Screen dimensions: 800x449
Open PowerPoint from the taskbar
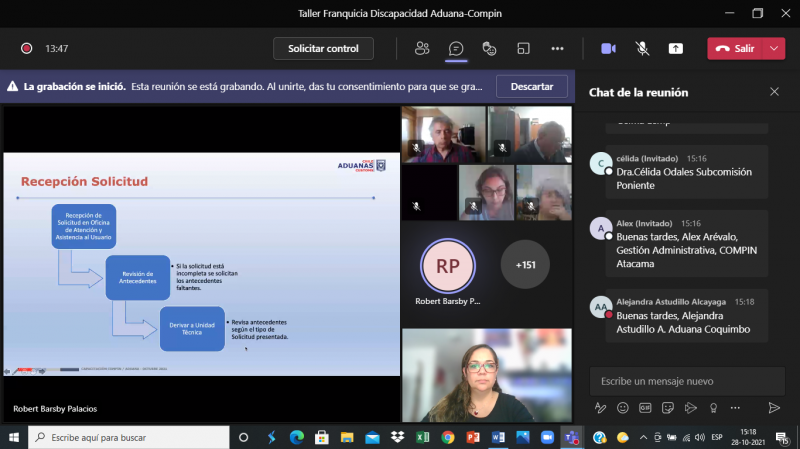pyautogui.click(x=473, y=437)
